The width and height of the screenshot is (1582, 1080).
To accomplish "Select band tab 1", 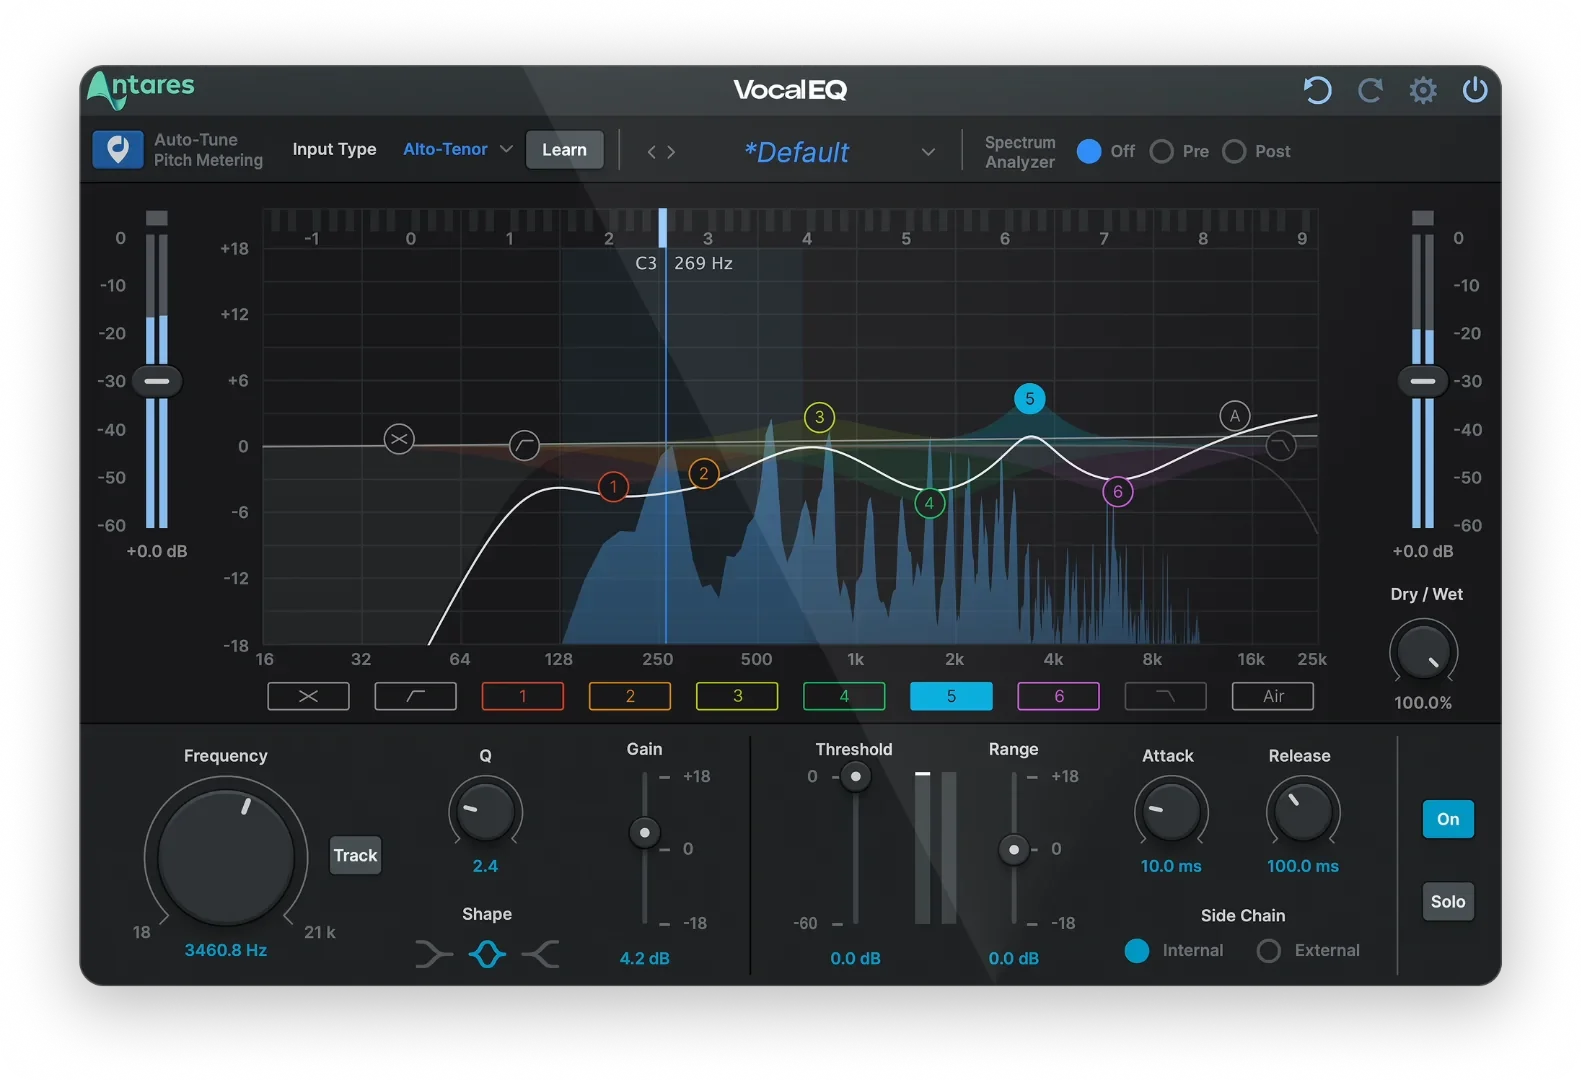I will pyautogui.click(x=522, y=696).
